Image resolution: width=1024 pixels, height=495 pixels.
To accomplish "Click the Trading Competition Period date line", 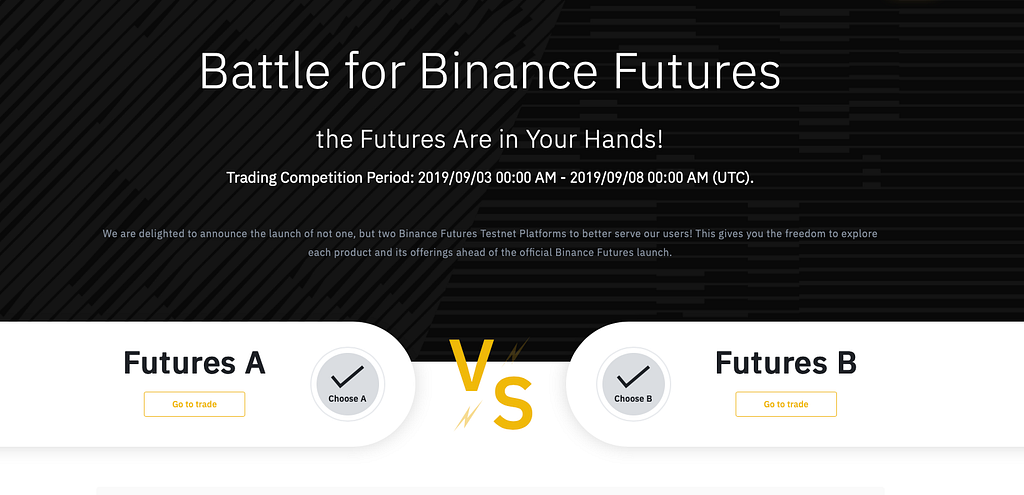I will click(x=489, y=178).
